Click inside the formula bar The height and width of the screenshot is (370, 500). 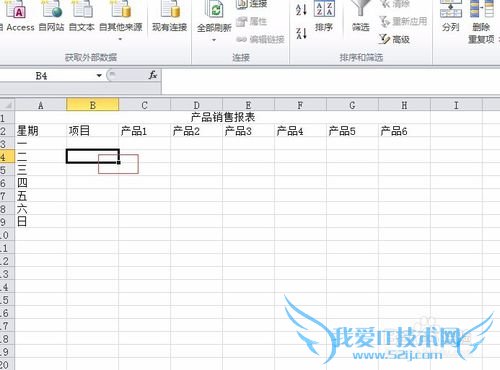point(331,82)
